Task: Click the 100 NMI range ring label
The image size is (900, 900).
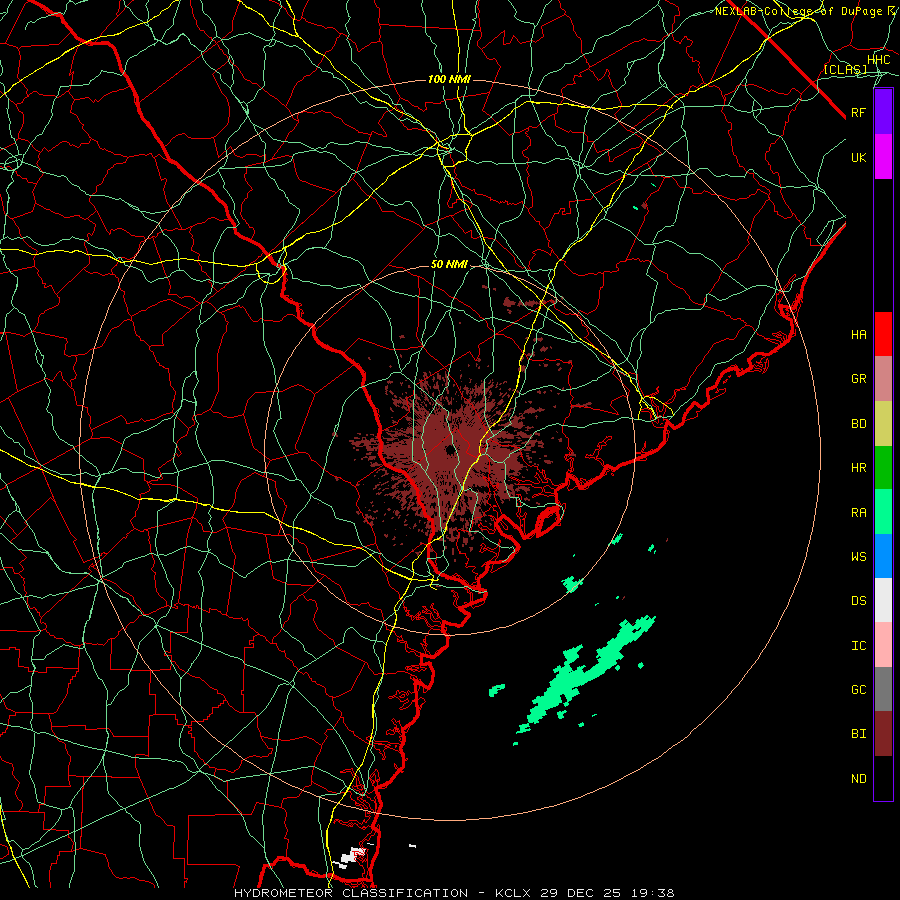Action: [449, 79]
